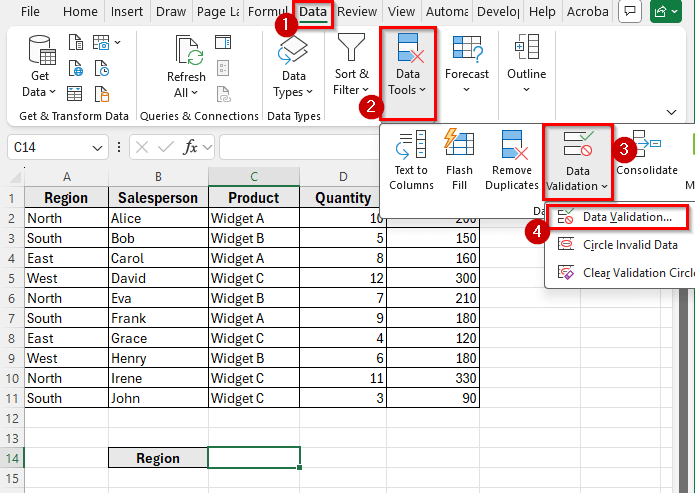695x493 pixels.
Task: Switch to the View tab
Action: point(402,12)
